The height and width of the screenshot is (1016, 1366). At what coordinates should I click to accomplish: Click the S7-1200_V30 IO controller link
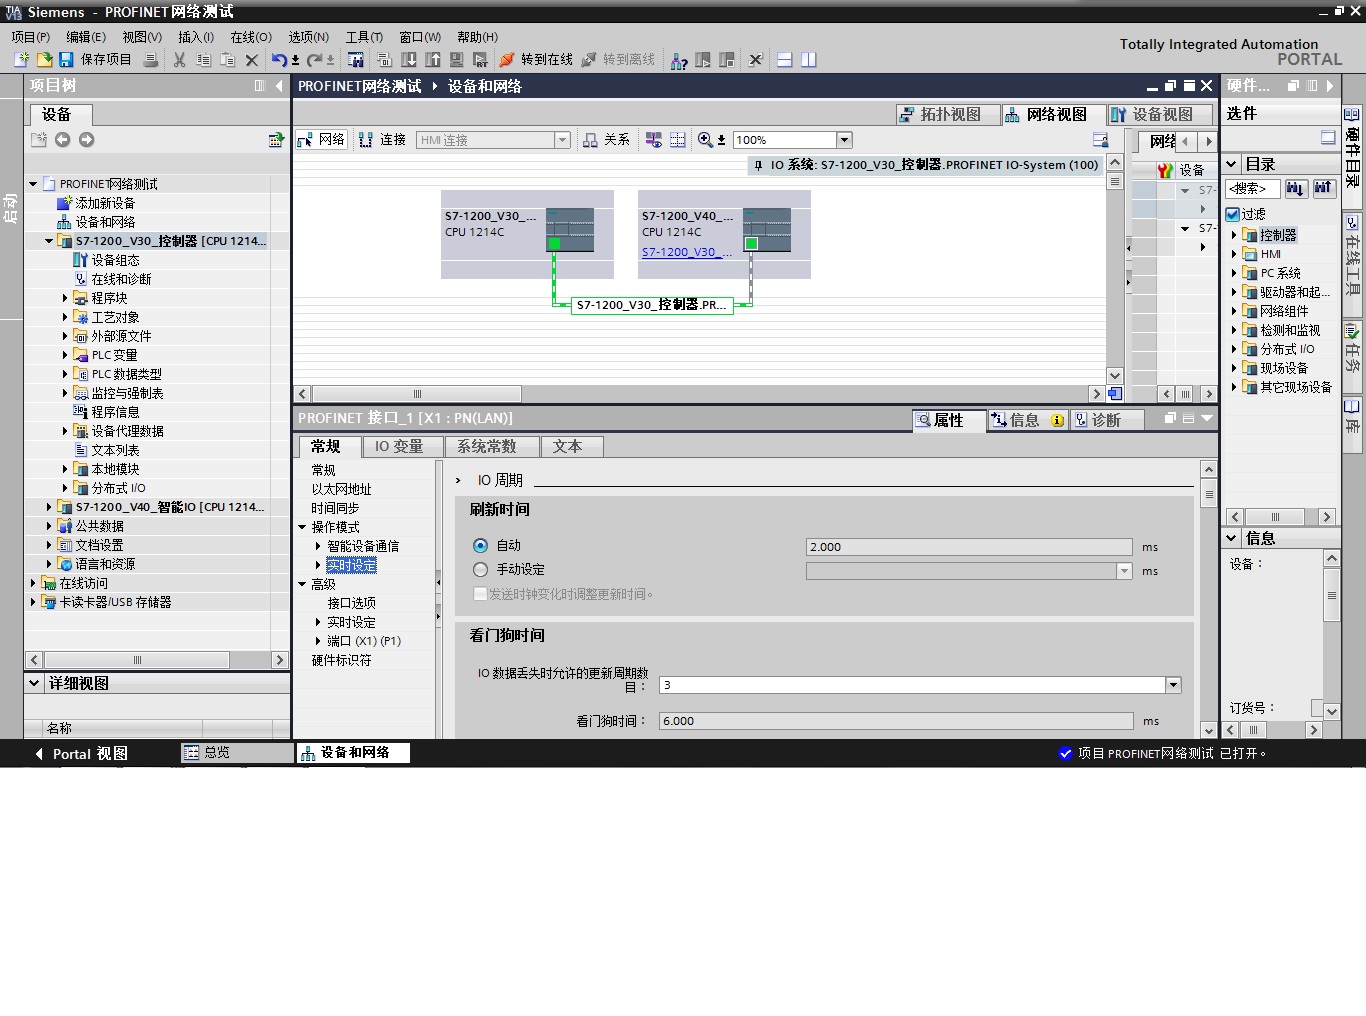[x=687, y=252]
